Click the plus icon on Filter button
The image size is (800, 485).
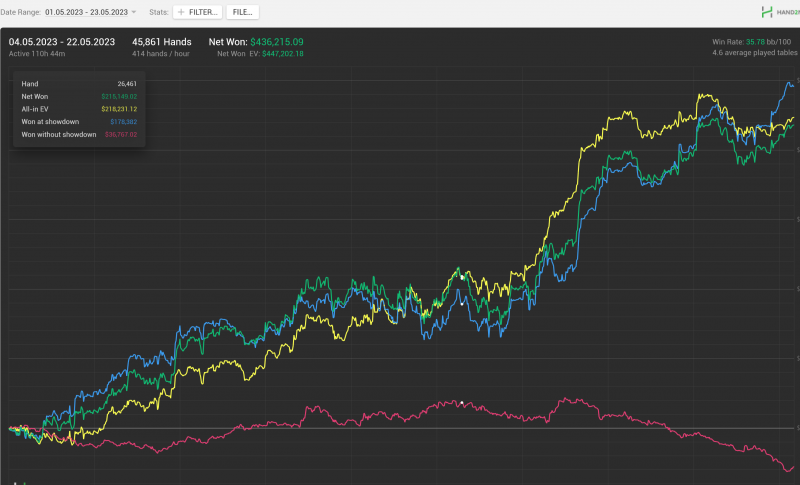pyautogui.click(x=181, y=12)
